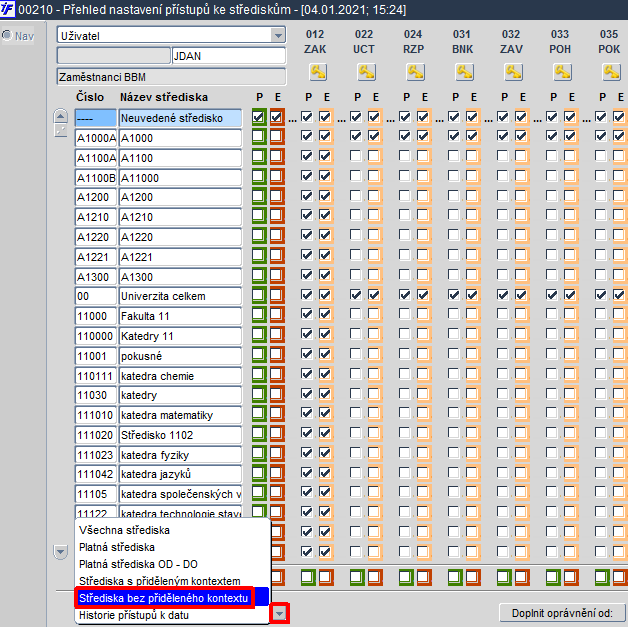Click the key icon under 024 RZP
Screen dimensions: 628x627
(415, 72)
